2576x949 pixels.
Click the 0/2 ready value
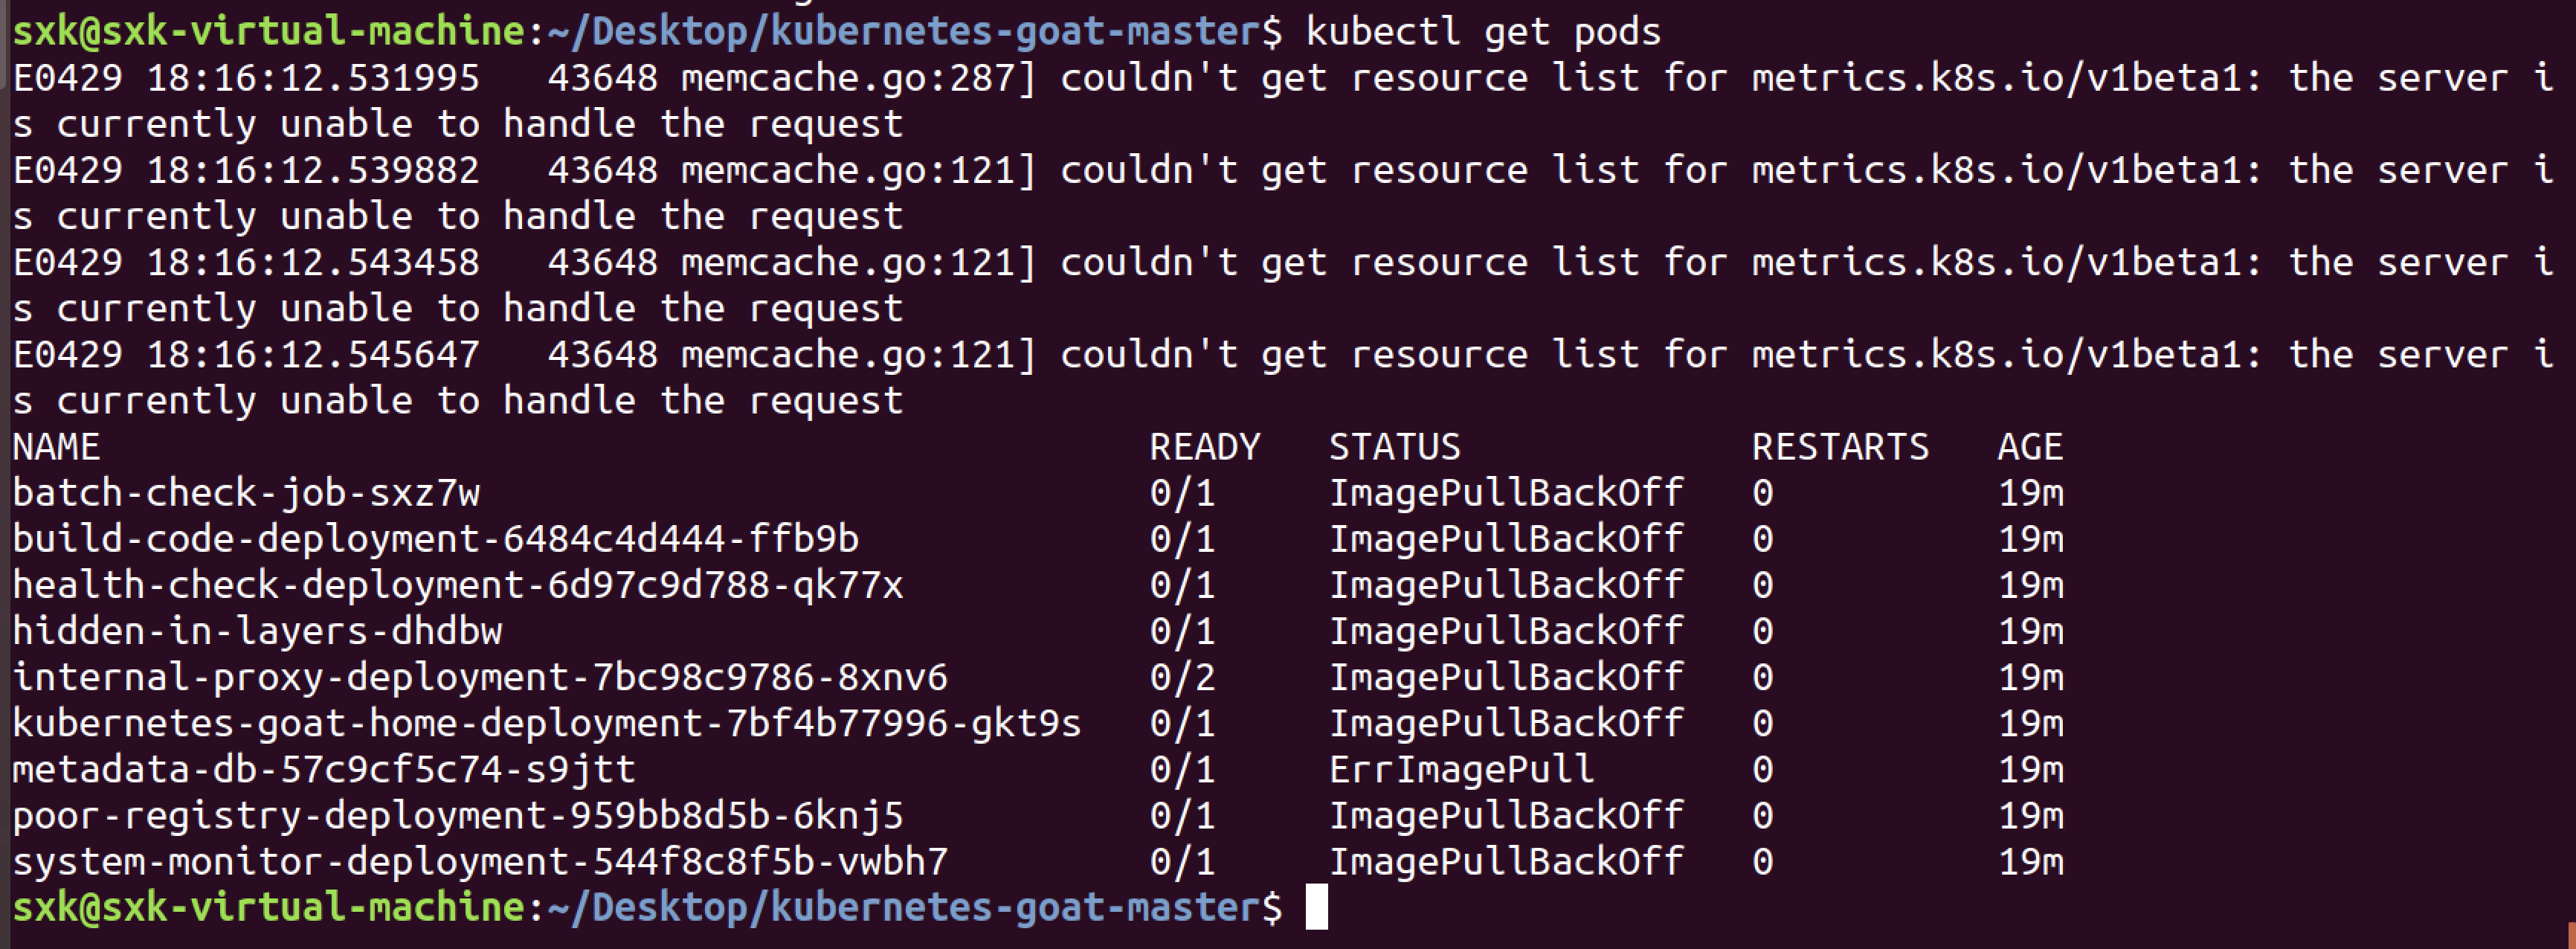1182,677
